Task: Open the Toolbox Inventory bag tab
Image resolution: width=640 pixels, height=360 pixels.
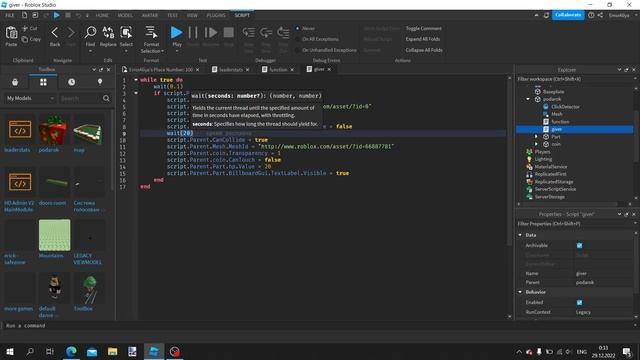Action: coord(15,82)
